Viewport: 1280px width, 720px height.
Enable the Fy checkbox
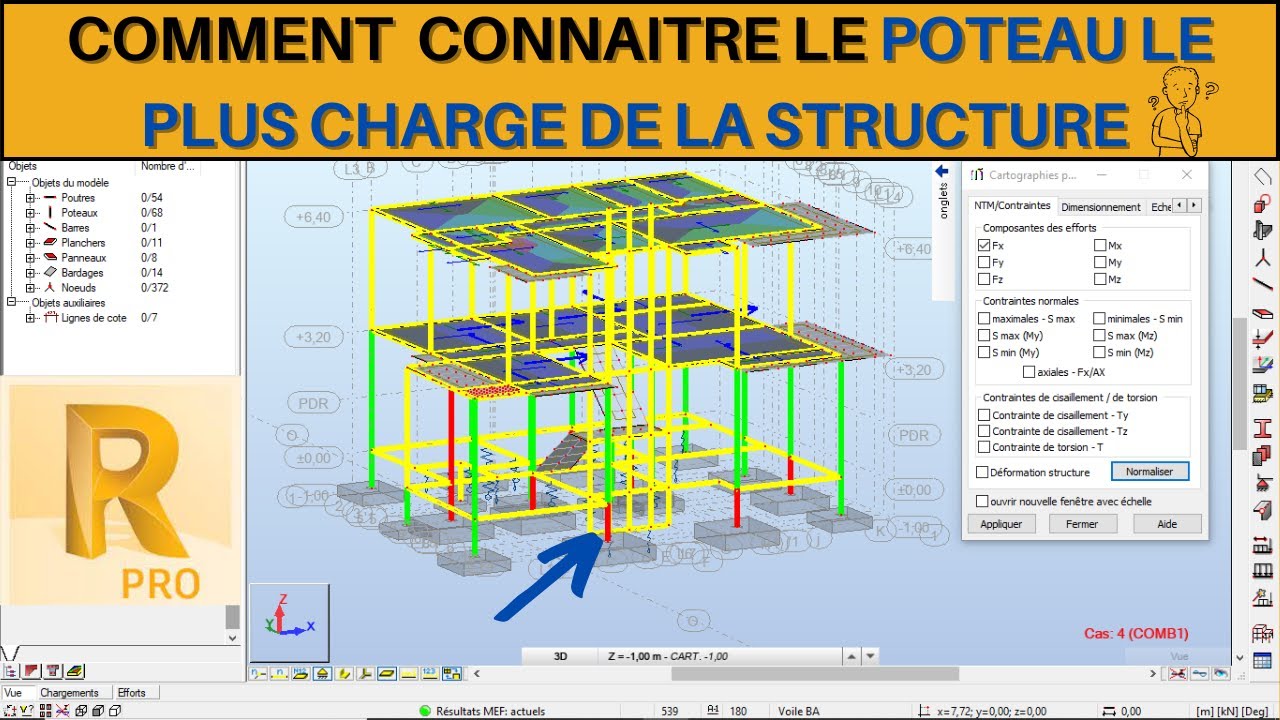(x=984, y=262)
